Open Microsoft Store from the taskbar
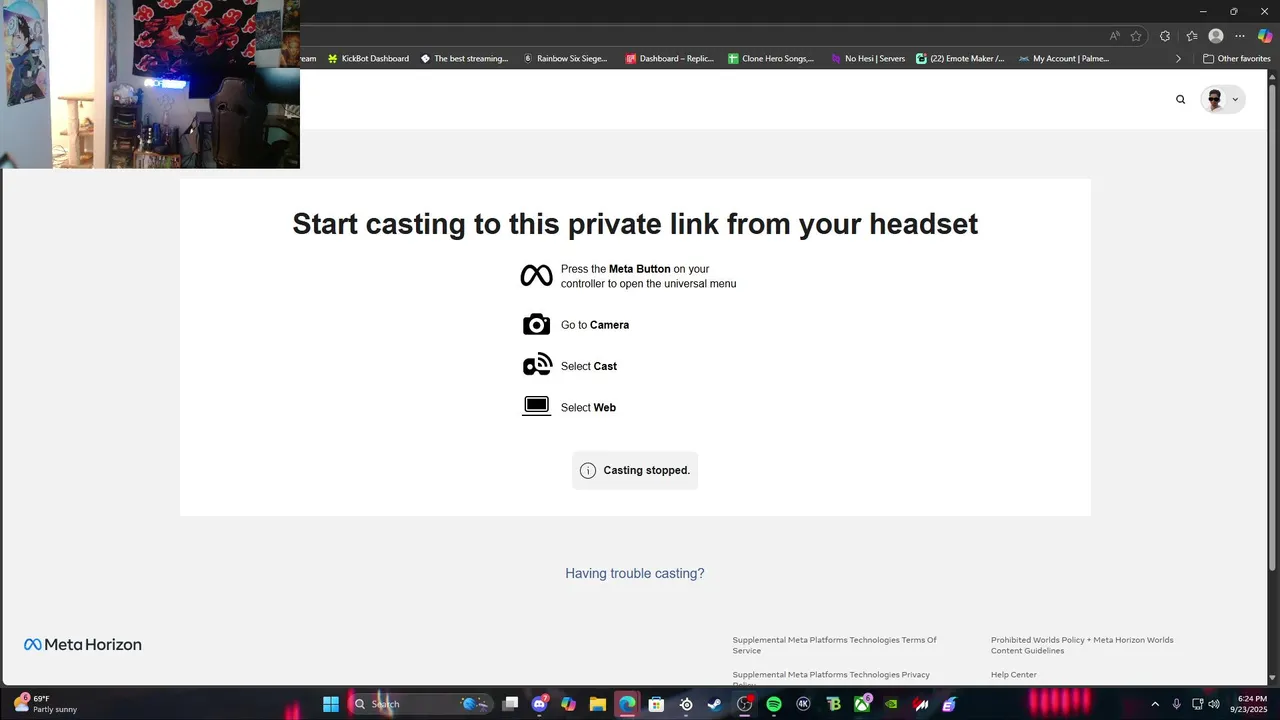This screenshot has height=720, width=1280. [657, 704]
